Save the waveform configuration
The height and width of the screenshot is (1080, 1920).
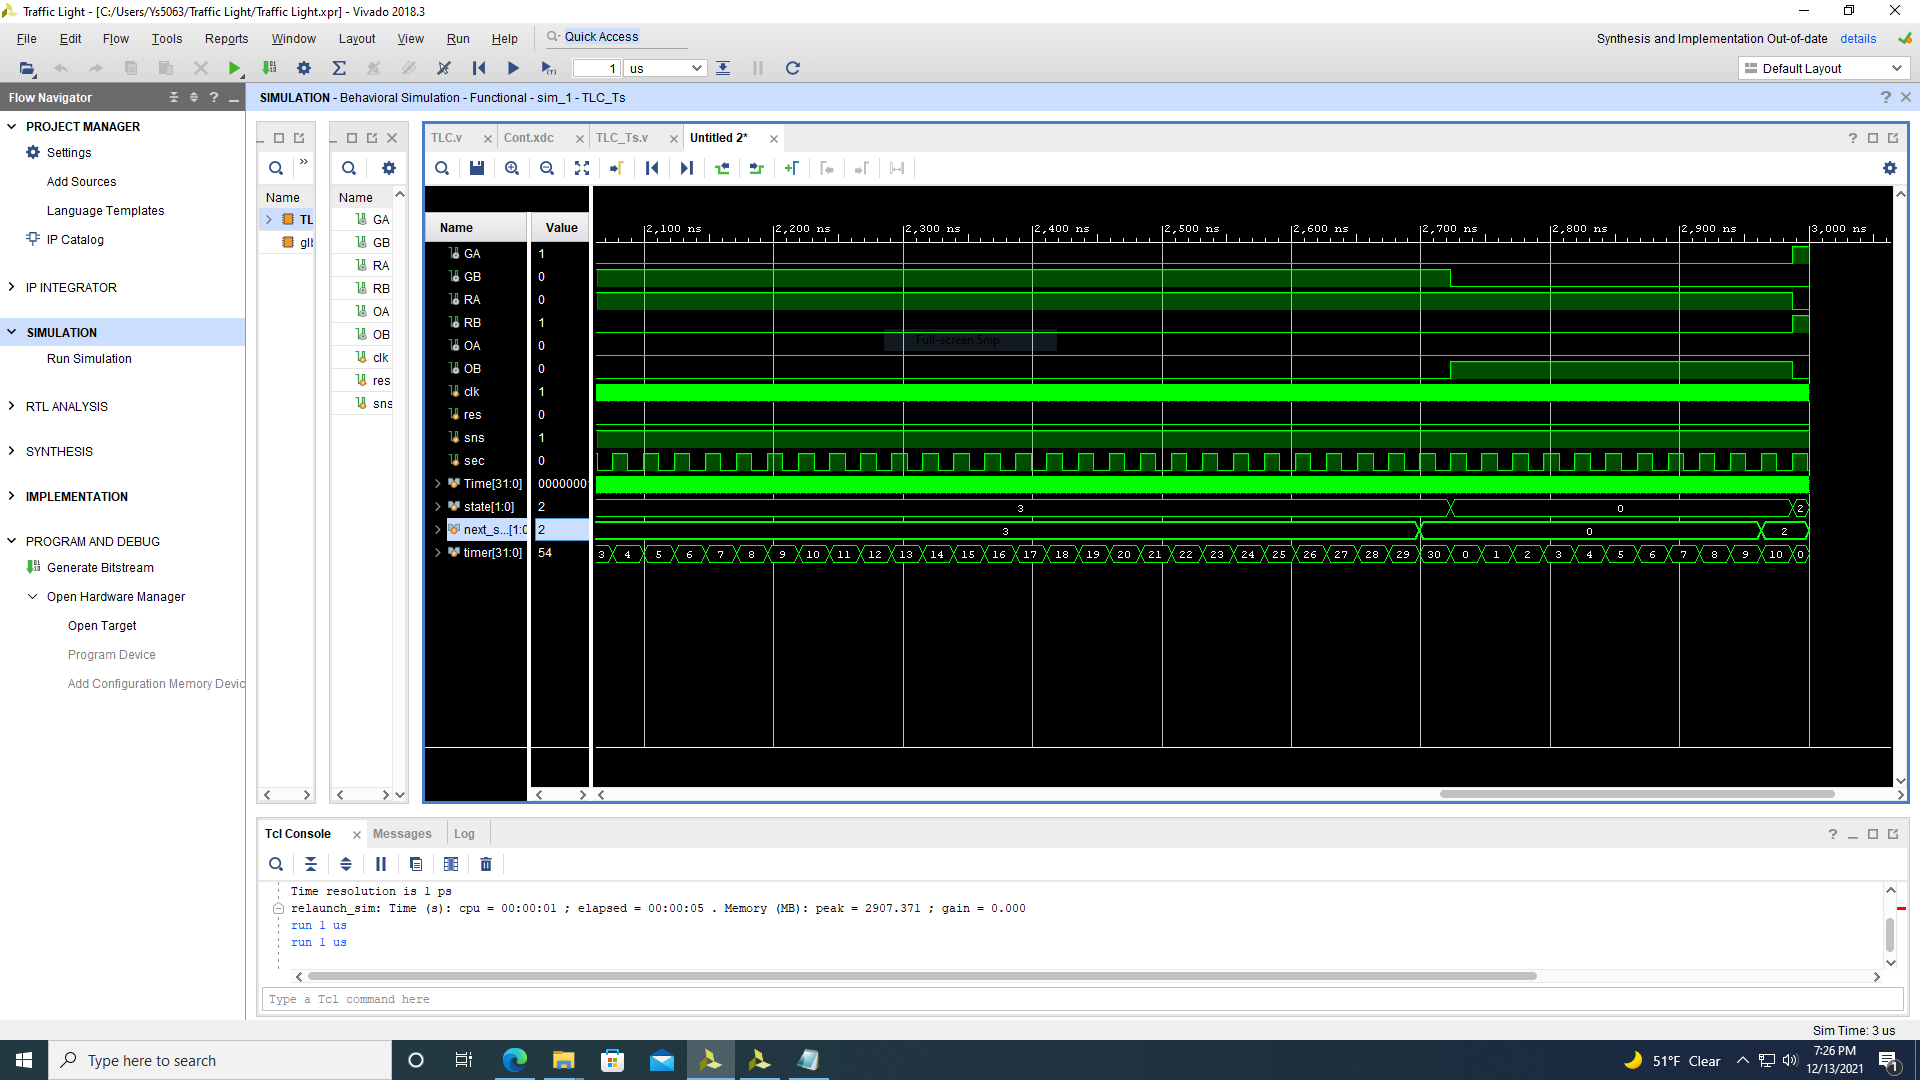click(477, 168)
